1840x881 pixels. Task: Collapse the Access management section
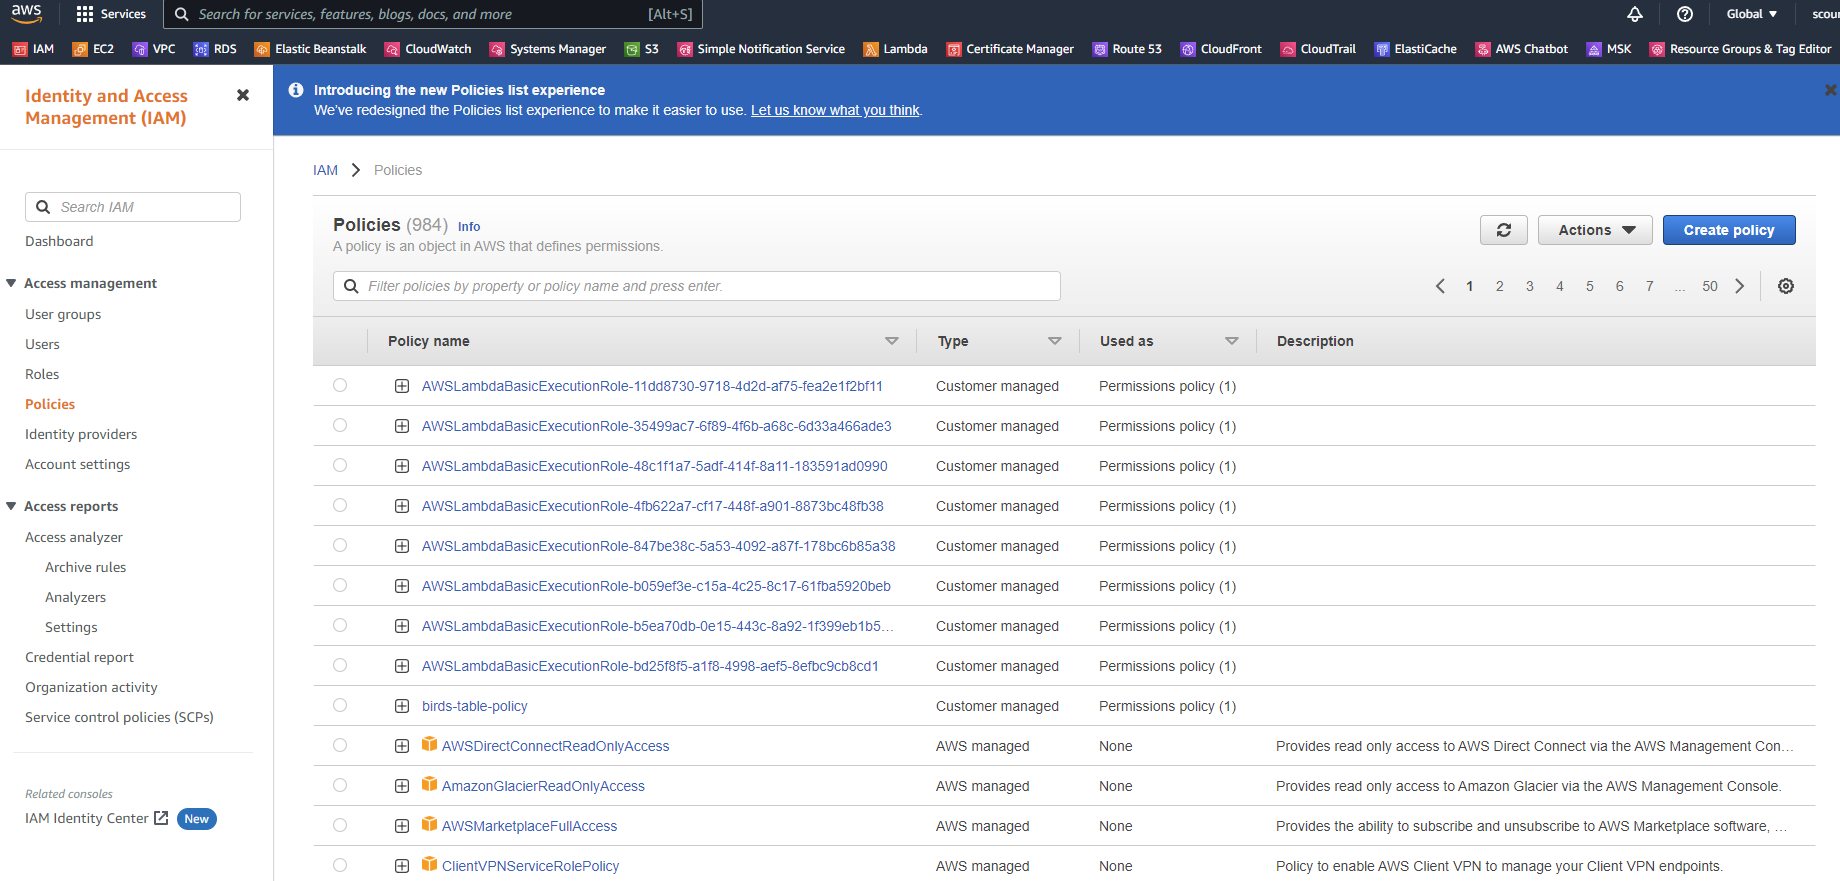12,283
